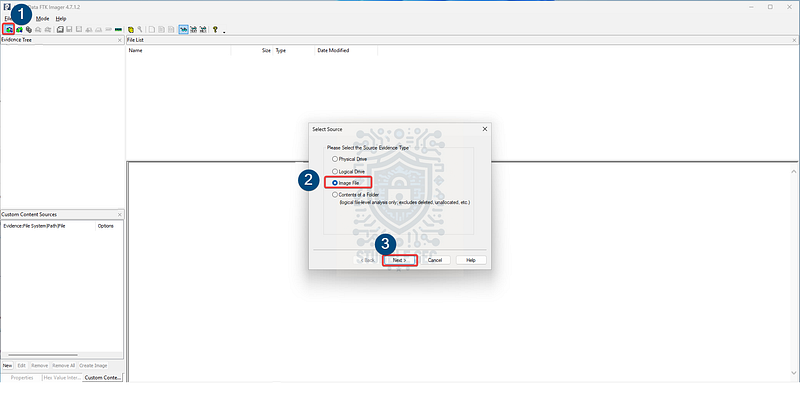This screenshot has width=800, height=395.
Task: Select the Image File radio button
Action: [x=335, y=182]
